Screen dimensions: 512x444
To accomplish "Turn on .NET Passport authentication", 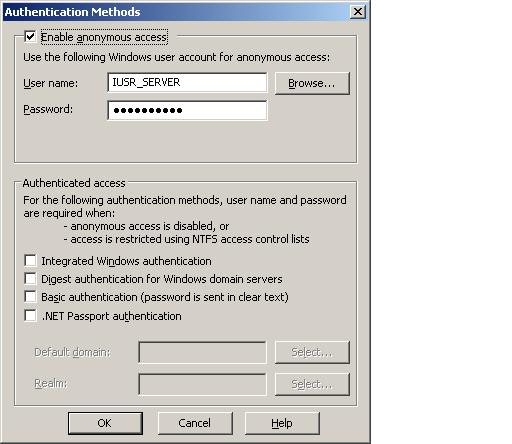I will (30, 315).
